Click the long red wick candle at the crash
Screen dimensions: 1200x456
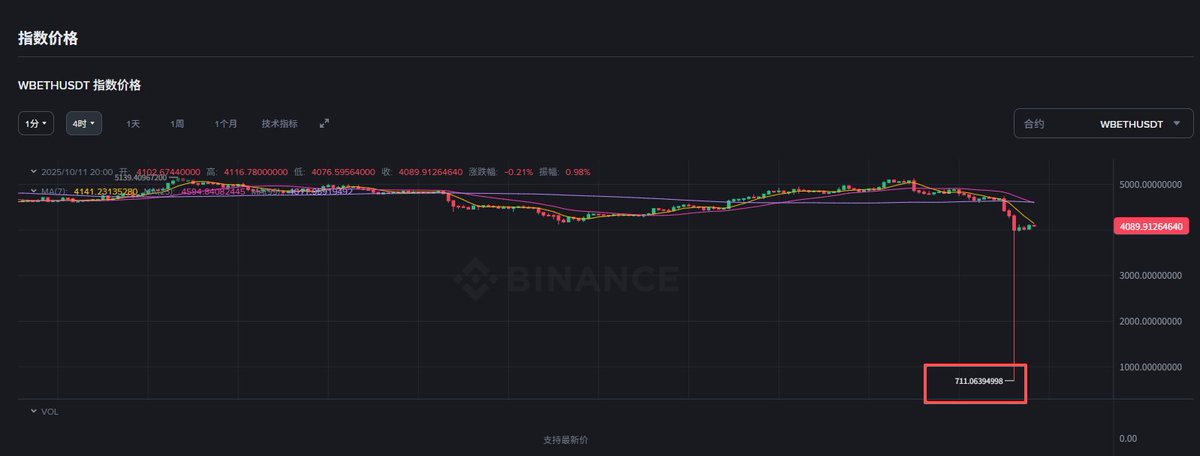[1015, 300]
